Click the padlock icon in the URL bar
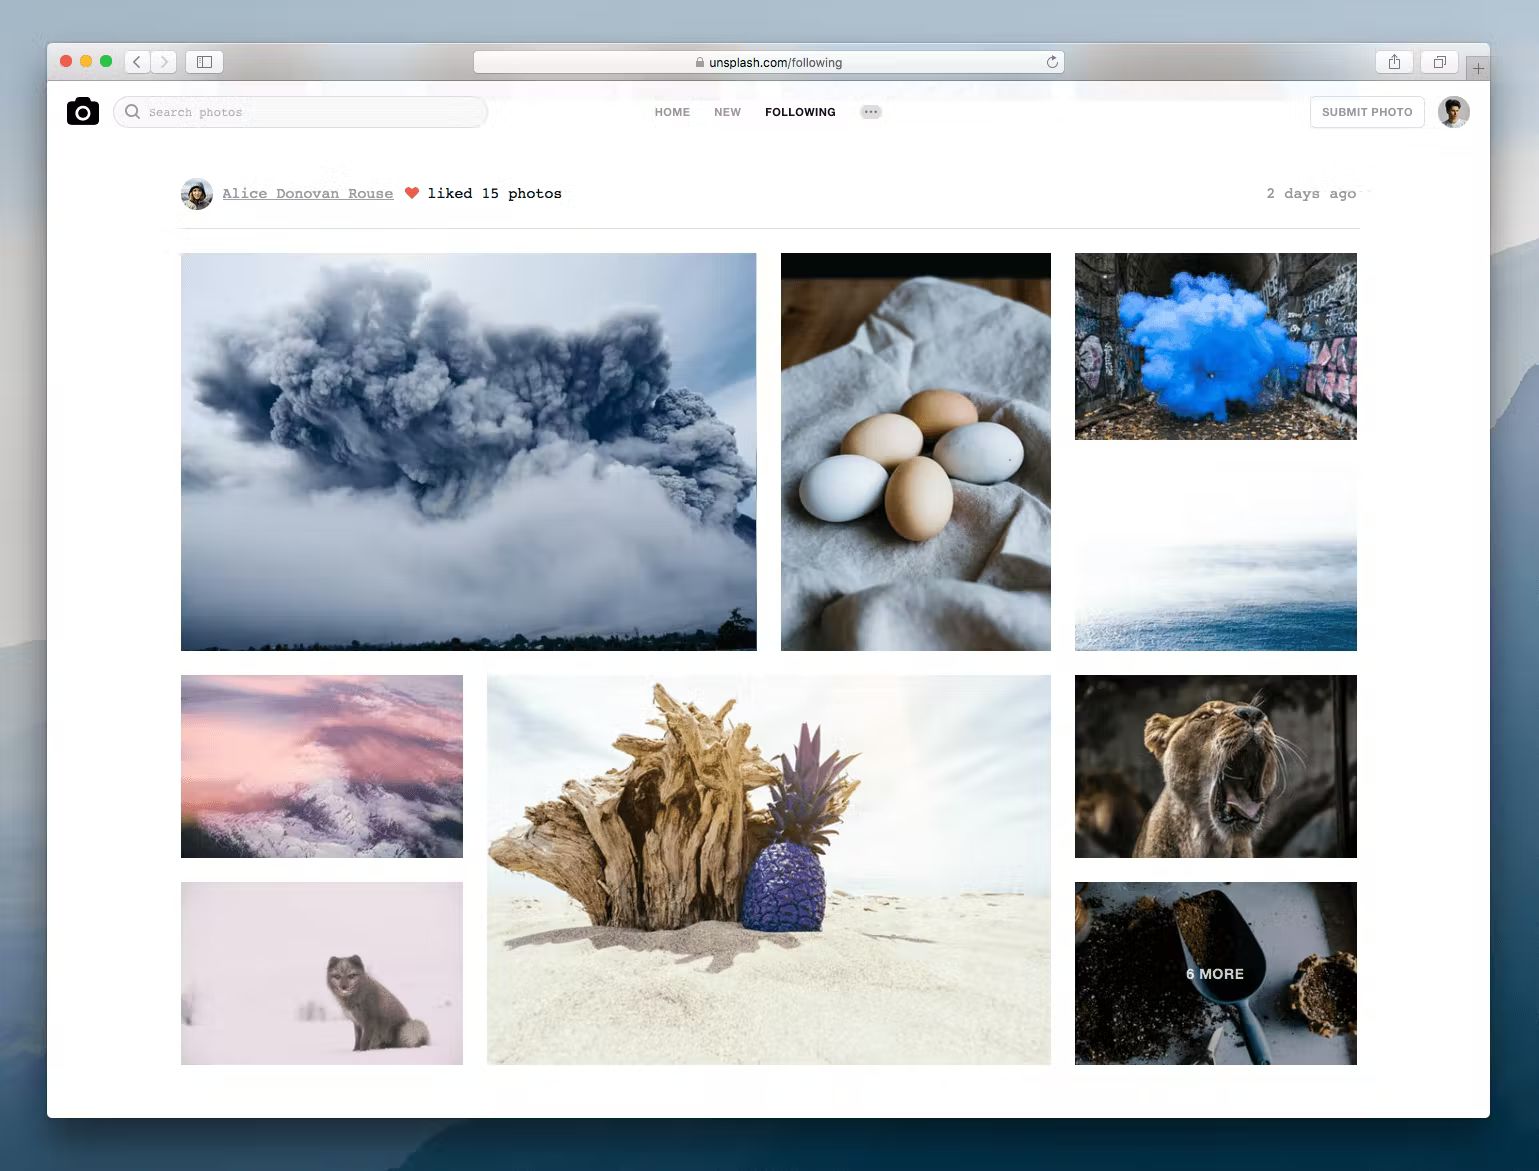Screen dimensions: 1539x1171 tap(699, 61)
